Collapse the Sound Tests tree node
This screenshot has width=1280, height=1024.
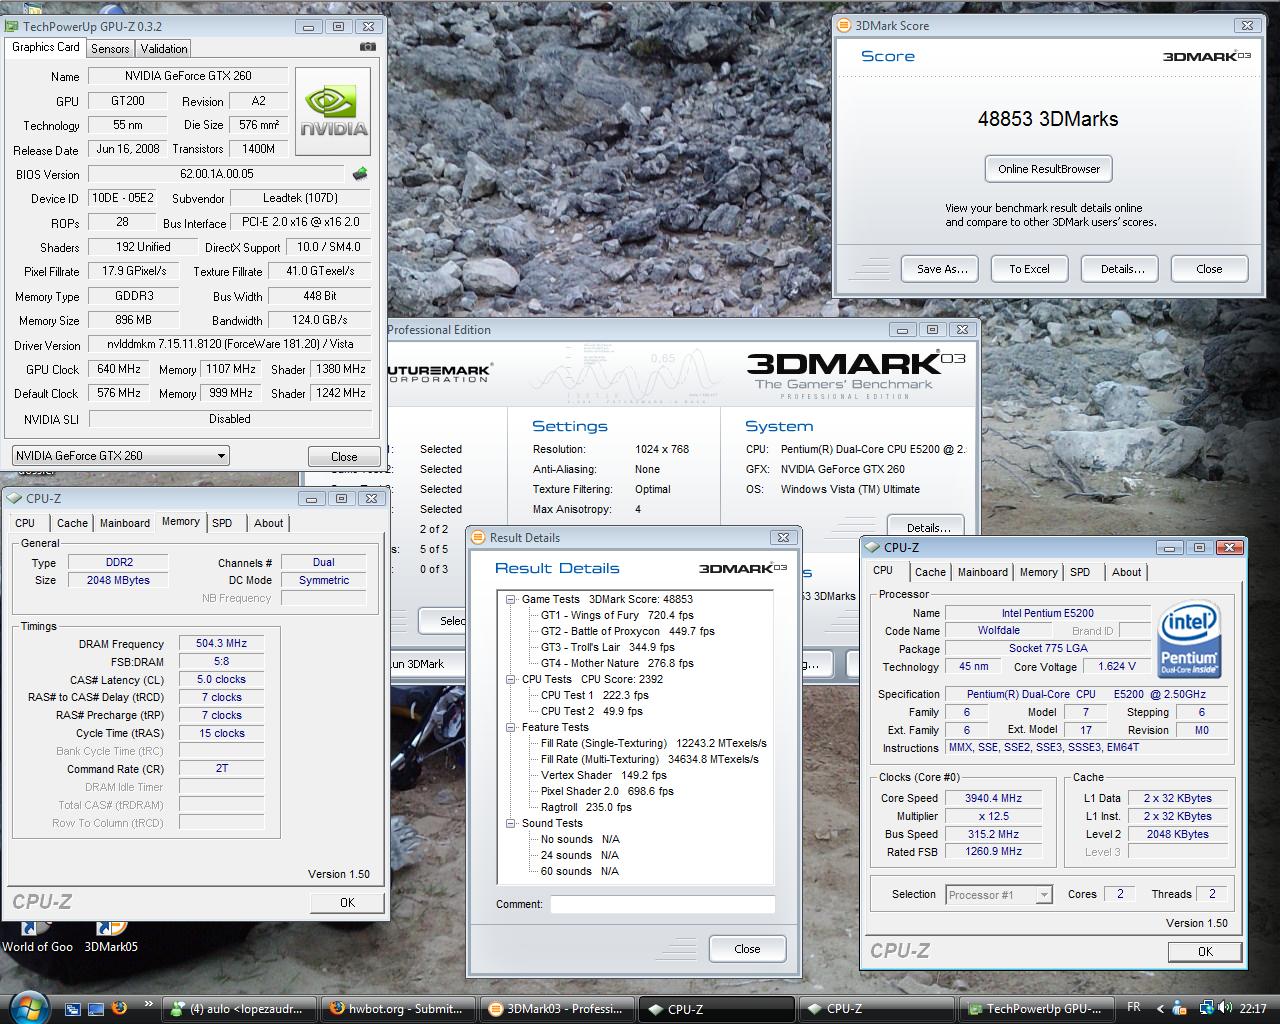tap(511, 823)
